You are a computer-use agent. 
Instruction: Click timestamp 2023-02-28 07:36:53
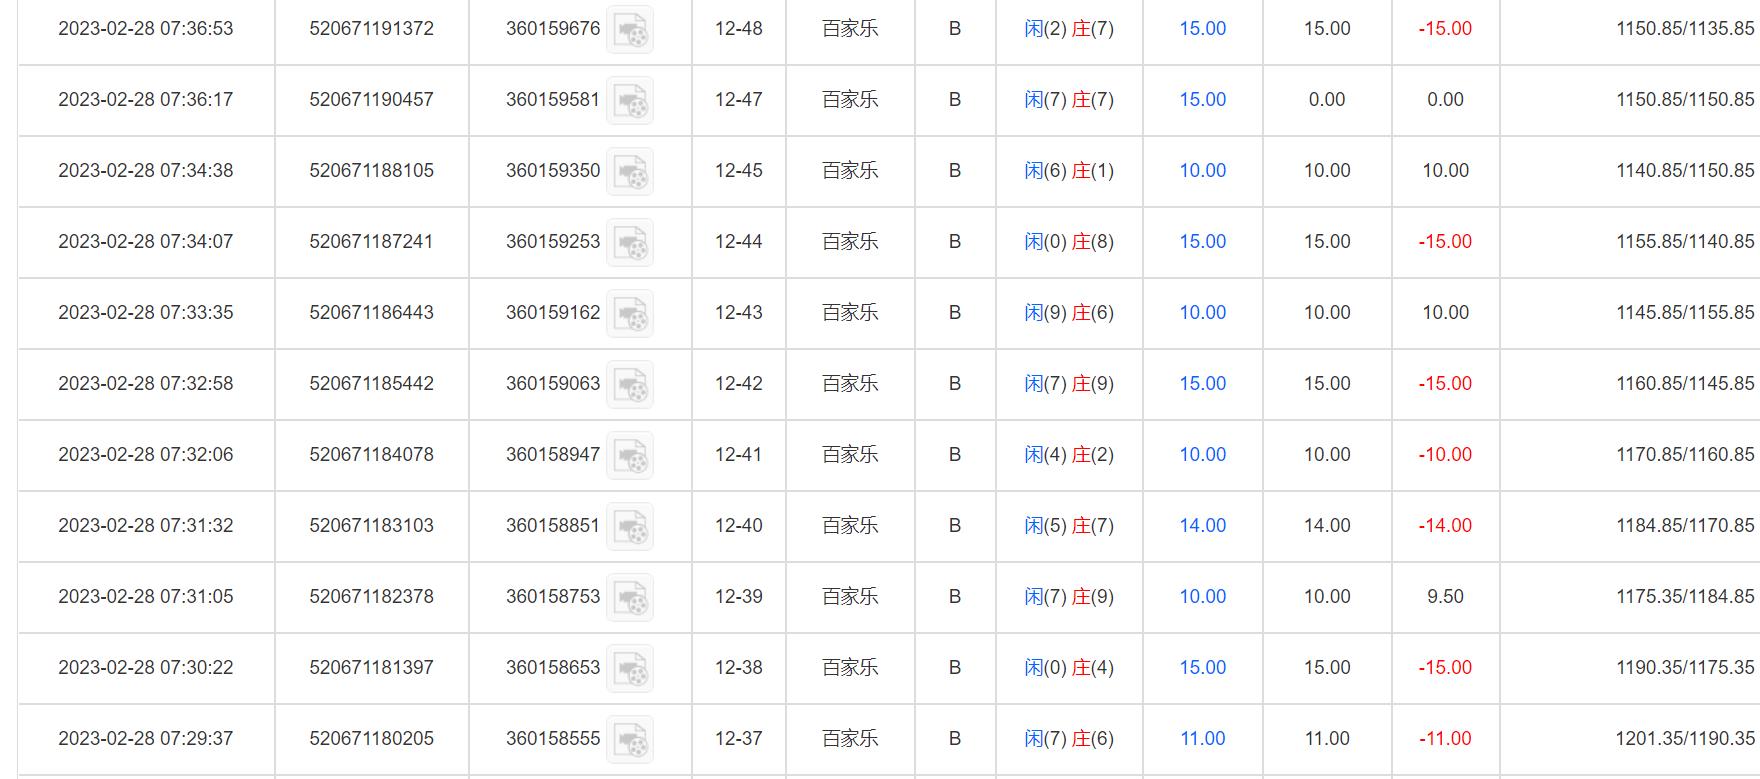[x=146, y=29]
